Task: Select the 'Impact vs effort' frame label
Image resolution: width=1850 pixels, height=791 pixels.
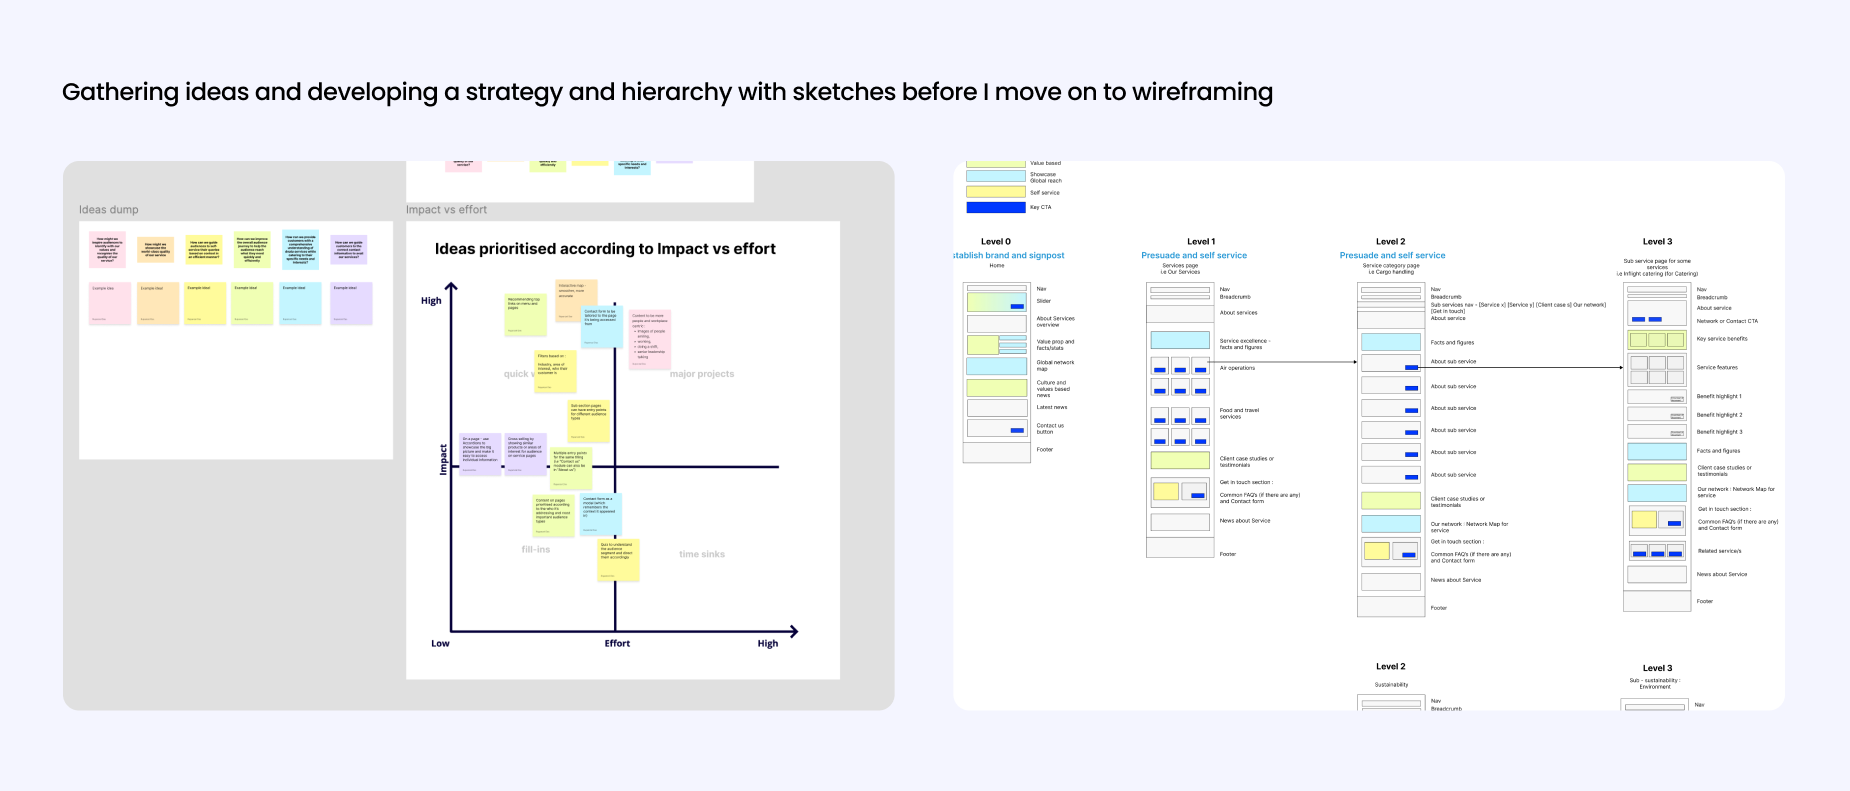Action: 446,210
